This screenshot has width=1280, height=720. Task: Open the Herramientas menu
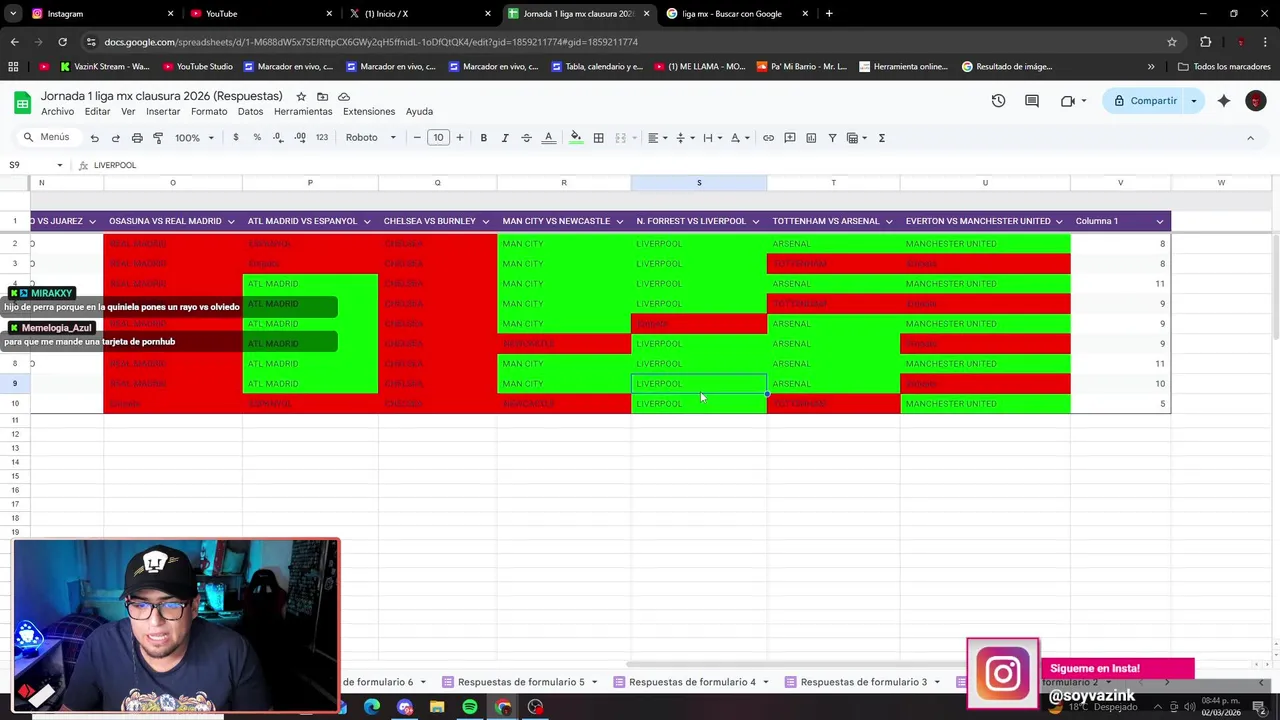[303, 111]
